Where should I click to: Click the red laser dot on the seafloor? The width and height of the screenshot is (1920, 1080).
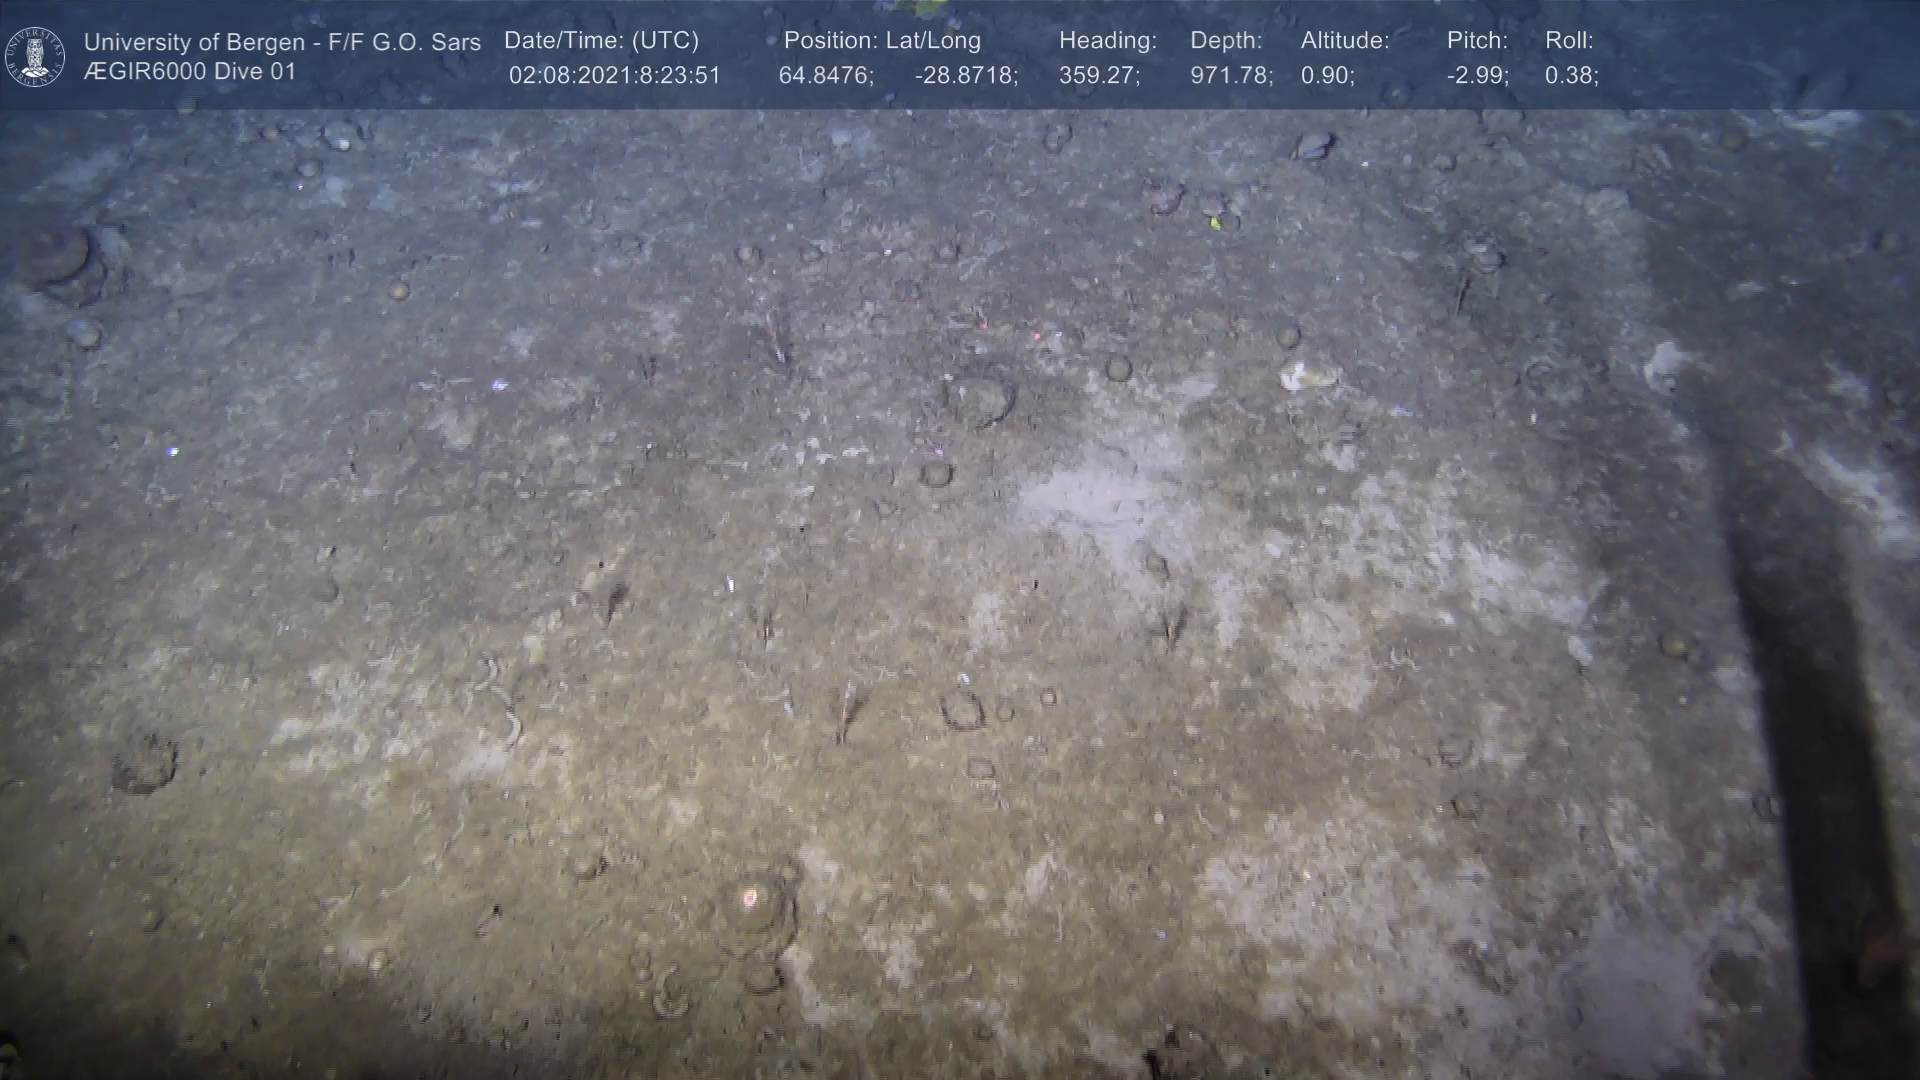pyautogui.click(x=1037, y=337)
